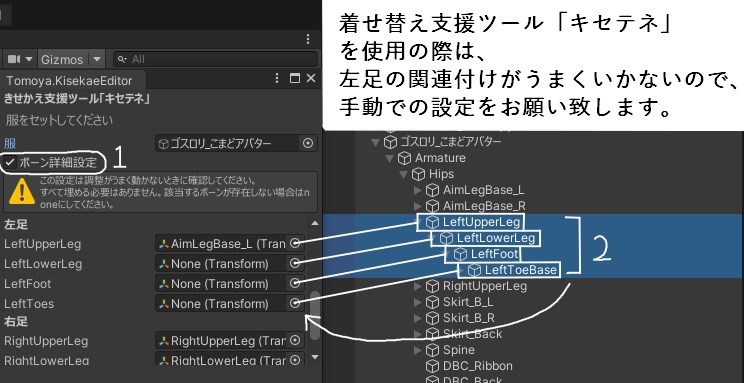Click the Spine cube icon

[432, 350]
